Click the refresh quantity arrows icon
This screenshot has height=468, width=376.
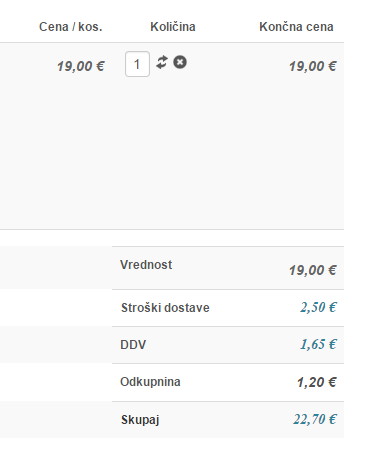tap(162, 62)
